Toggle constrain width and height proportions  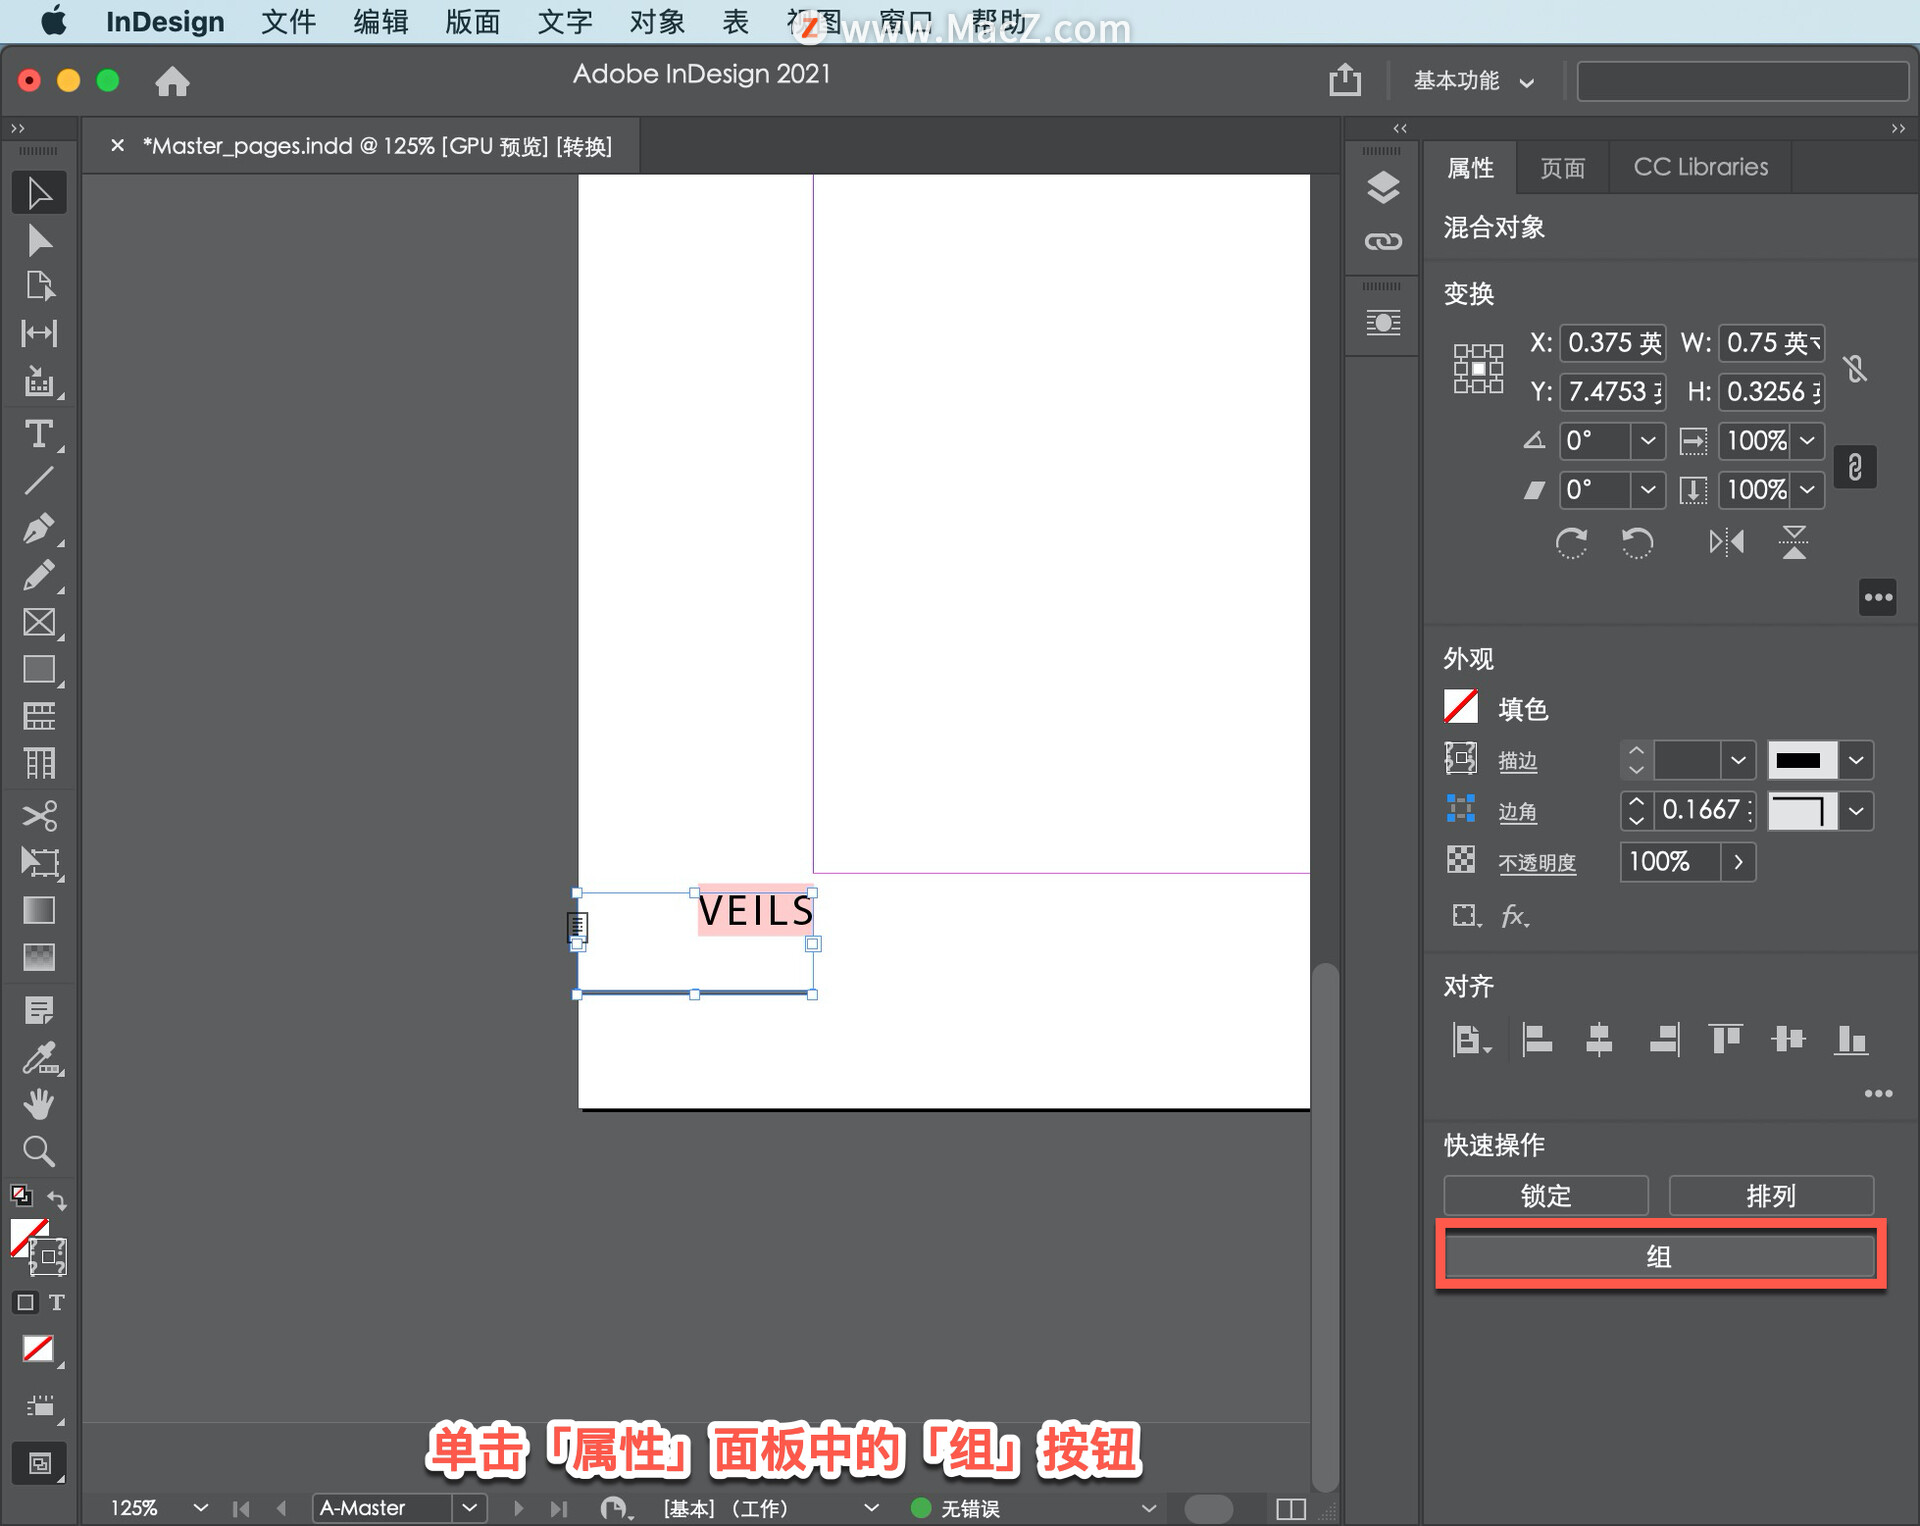tap(1856, 368)
